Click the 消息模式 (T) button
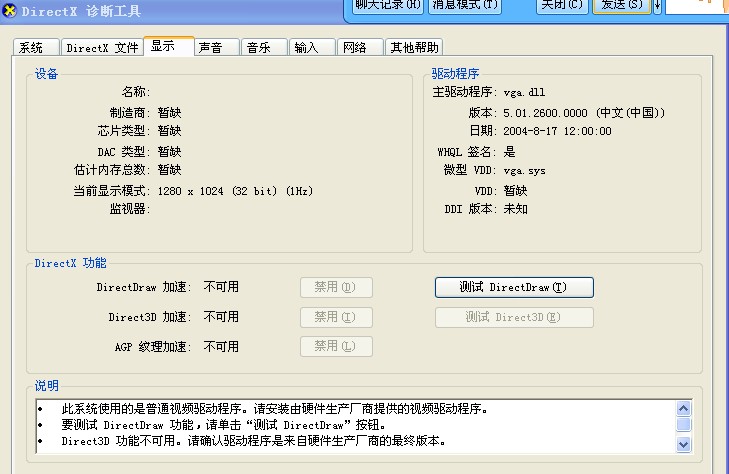This screenshot has height=474, width=729. point(464,6)
